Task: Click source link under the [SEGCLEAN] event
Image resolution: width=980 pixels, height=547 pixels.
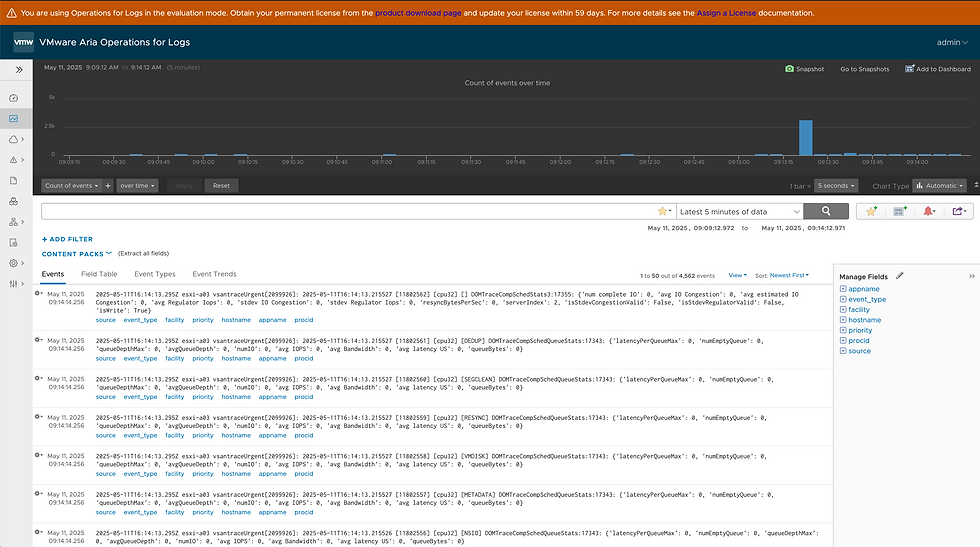Action: click(106, 396)
